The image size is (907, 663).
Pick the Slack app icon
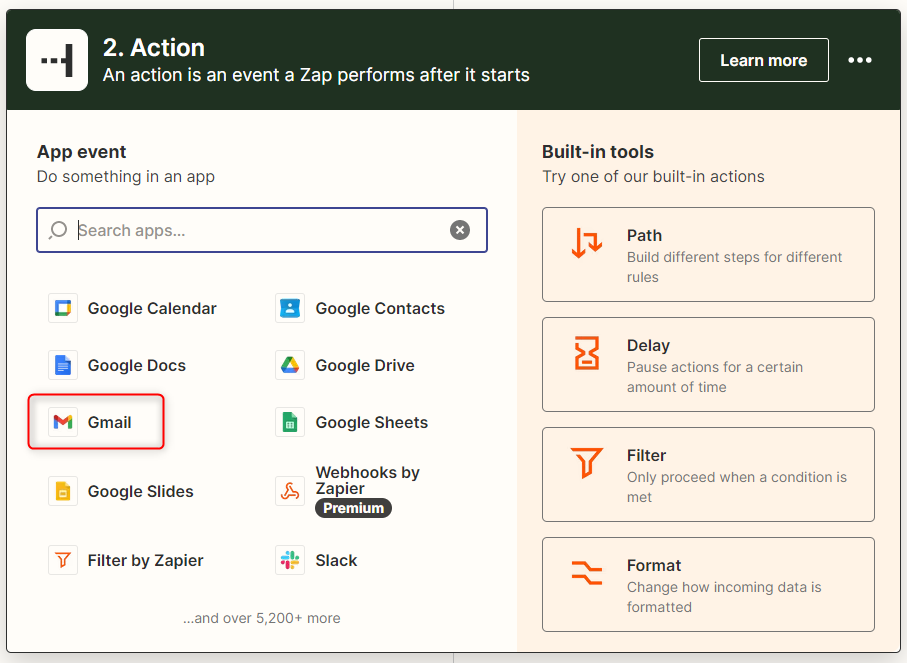pos(290,560)
